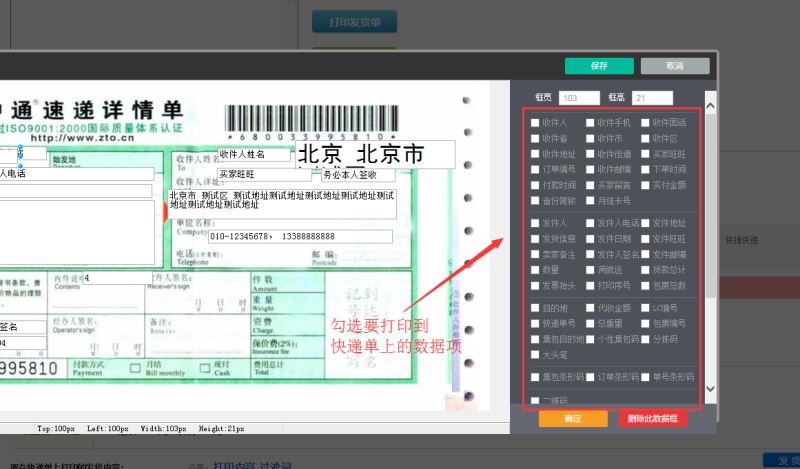Click the red 删除此数据框 button

[653, 418]
